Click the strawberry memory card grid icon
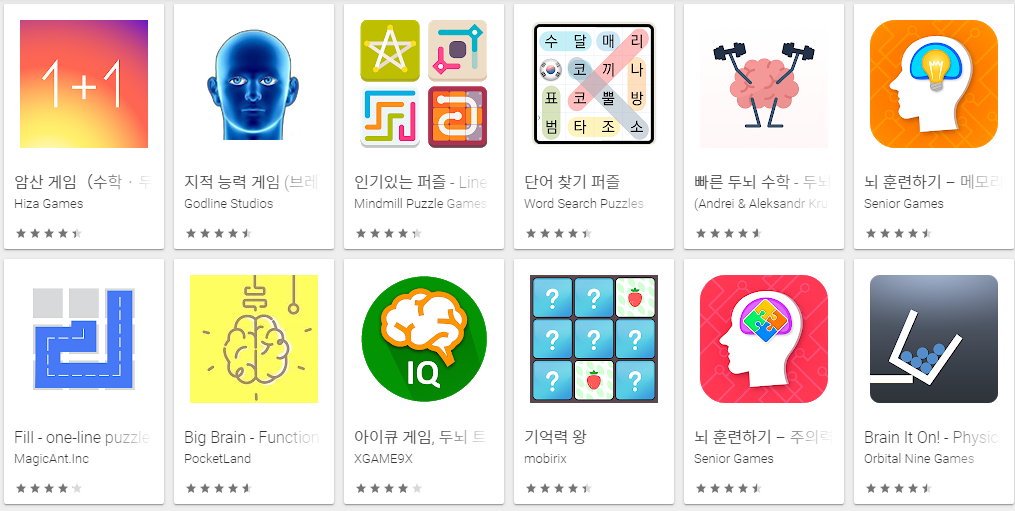Image resolution: width=1015 pixels, height=511 pixels. [x=594, y=339]
